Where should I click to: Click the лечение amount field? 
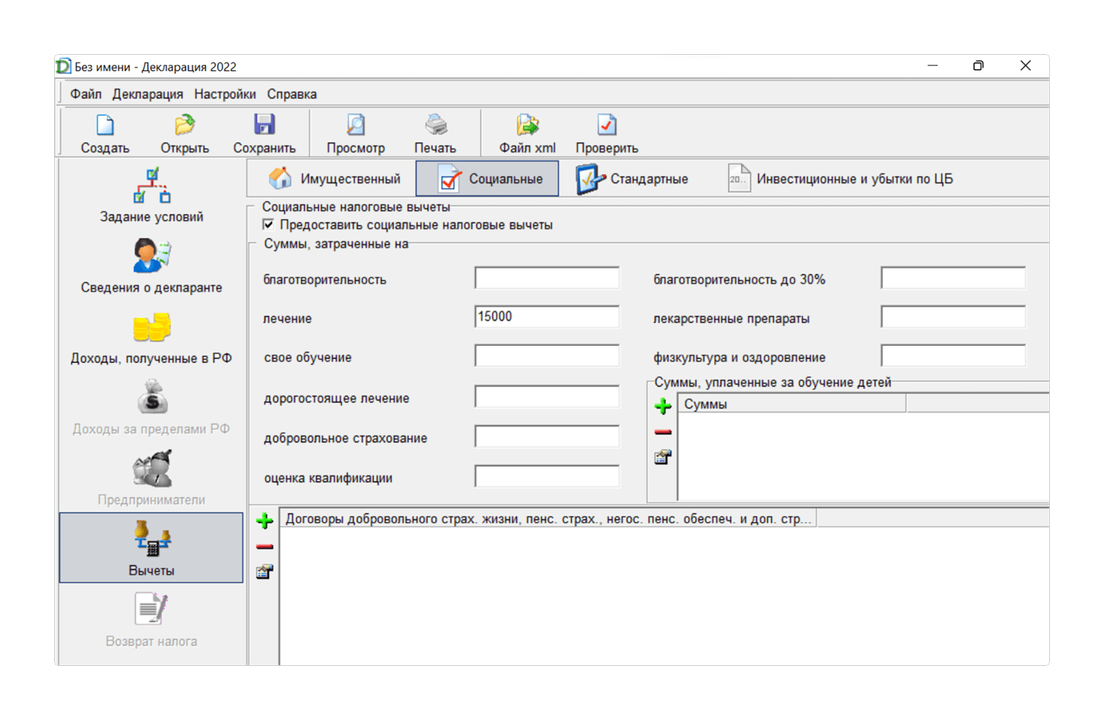tap(547, 317)
